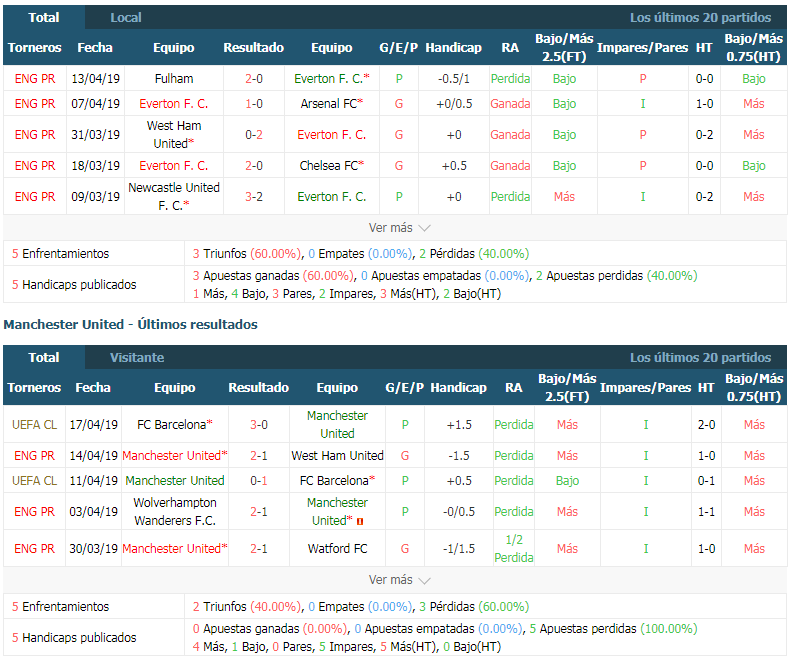Open FC Barcelona* link dated 17/04/19
788x656 pixels.
pyautogui.click(x=175, y=425)
